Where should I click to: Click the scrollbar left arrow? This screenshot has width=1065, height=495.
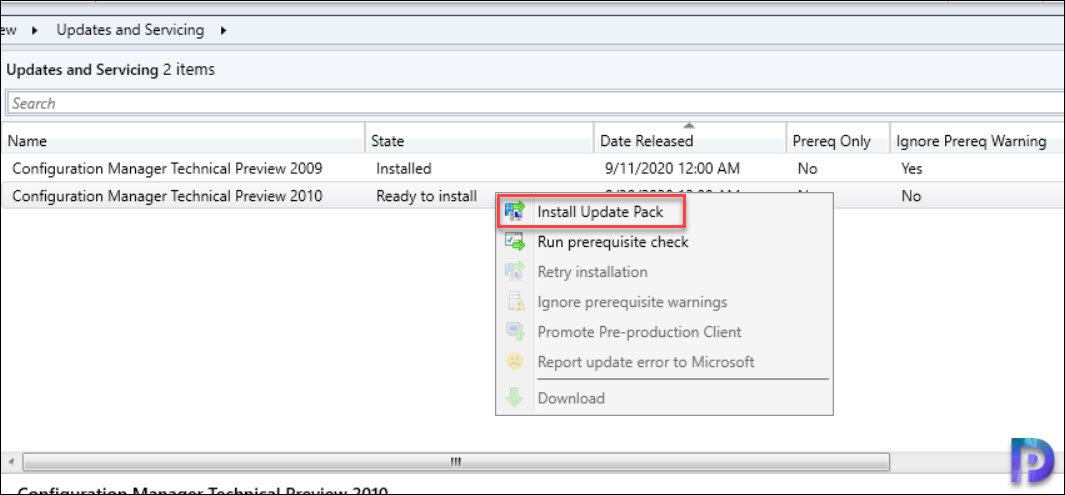tap(11, 462)
